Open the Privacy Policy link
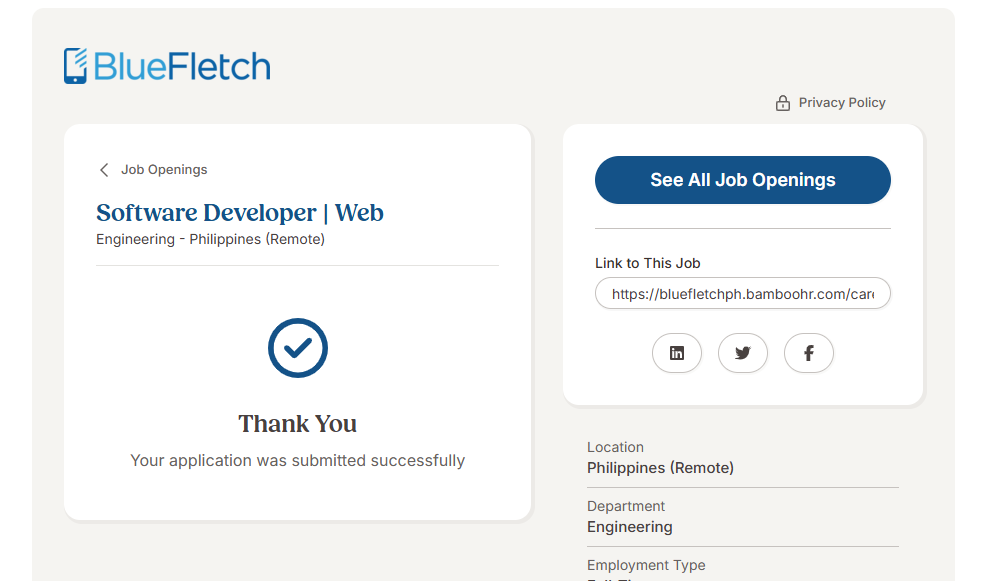987x581 pixels. pyautogui.click(x=842, y=103)
